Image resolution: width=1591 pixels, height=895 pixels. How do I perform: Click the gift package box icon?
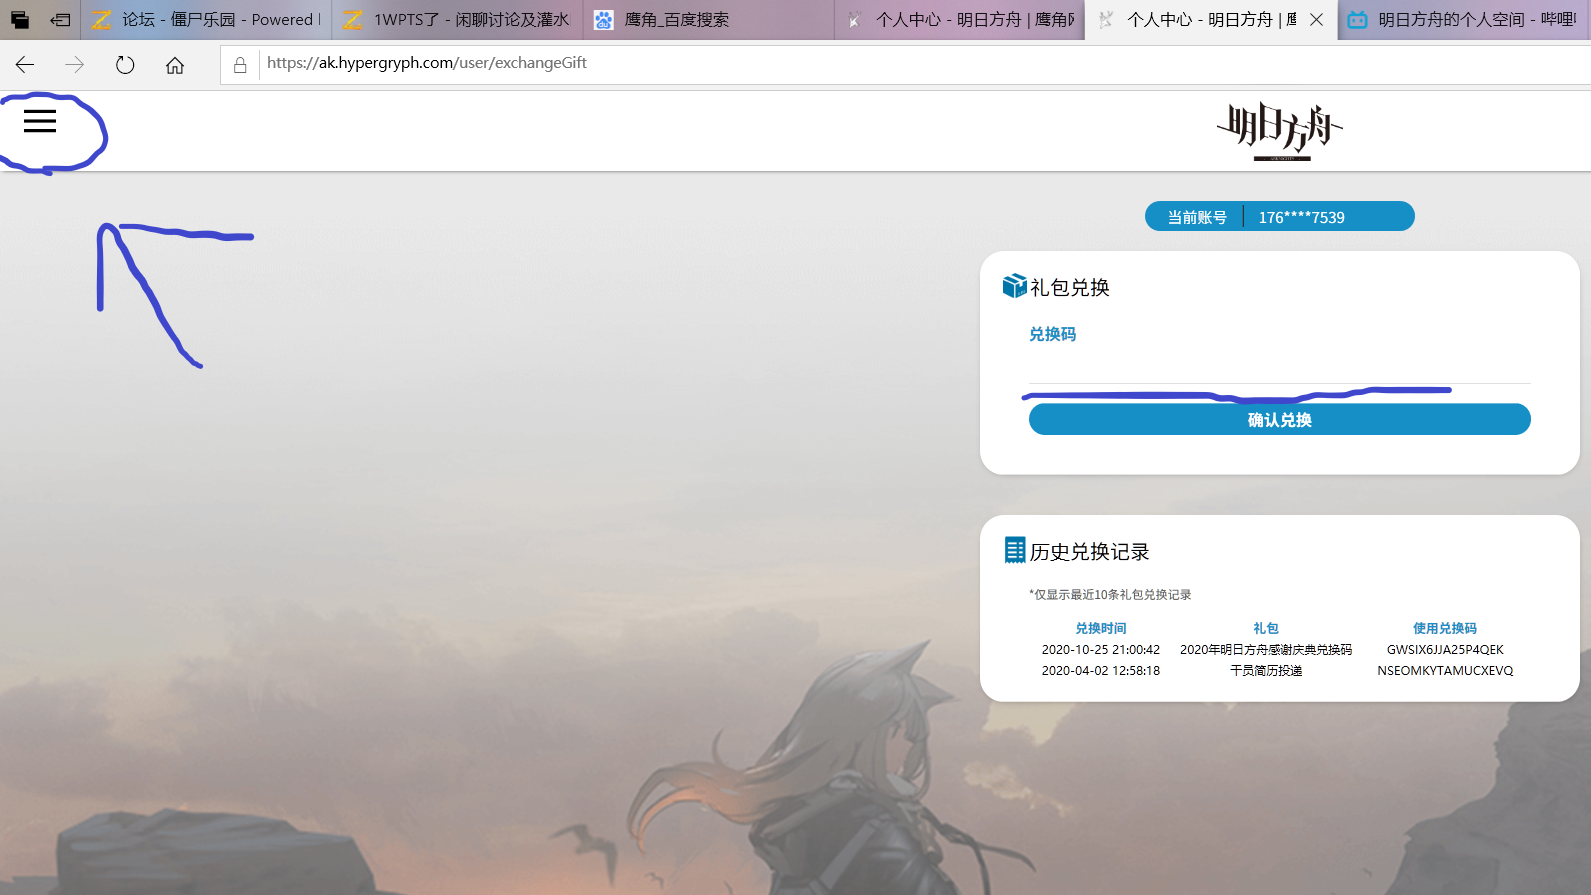click(x=1014, y=287)
